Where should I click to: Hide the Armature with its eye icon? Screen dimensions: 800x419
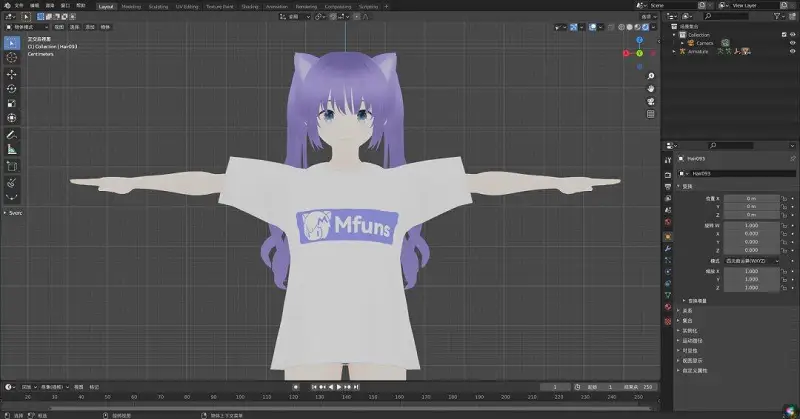792,51
